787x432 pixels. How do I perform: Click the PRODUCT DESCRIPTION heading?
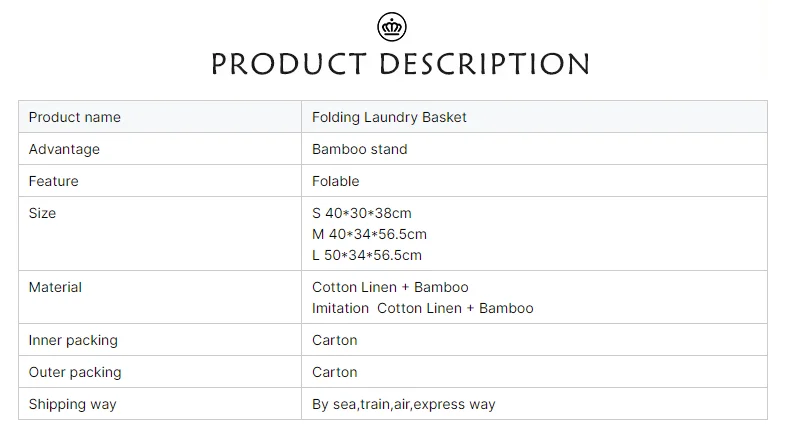[400, 64]
